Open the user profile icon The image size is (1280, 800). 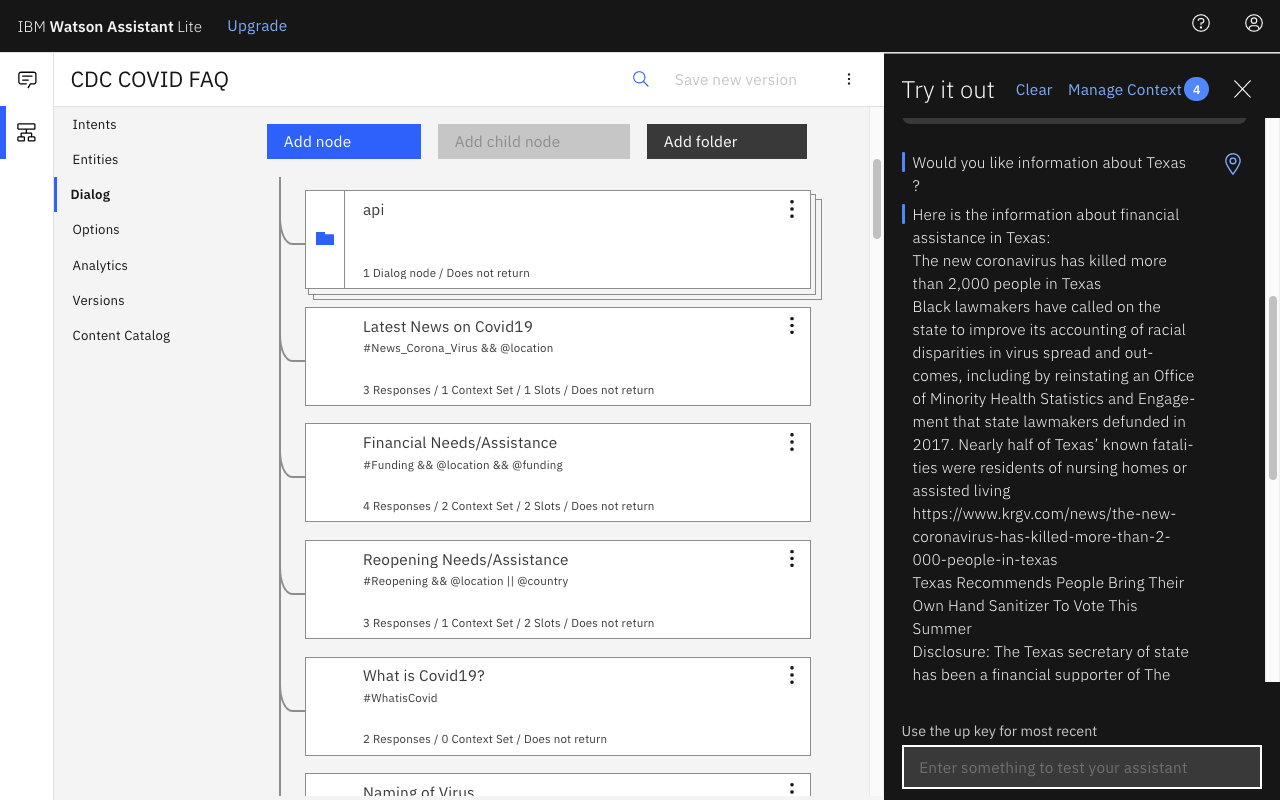pos(1254,23)
